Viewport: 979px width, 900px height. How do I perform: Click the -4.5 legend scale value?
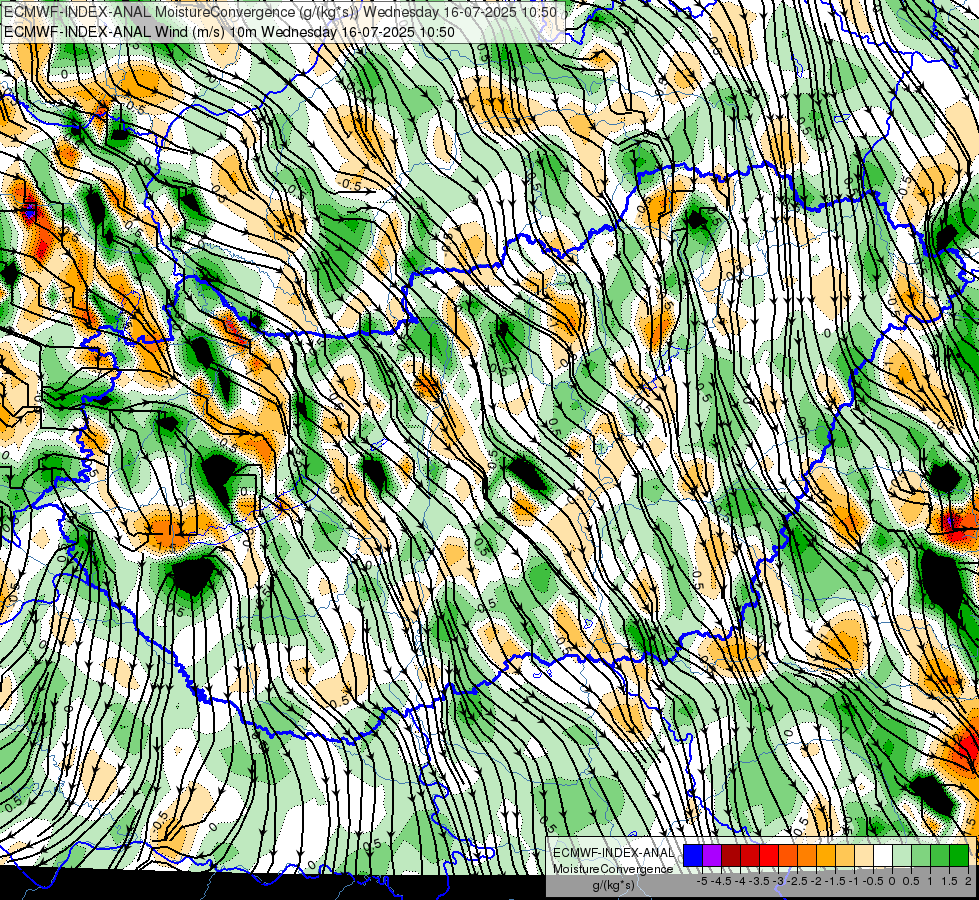point(721,881)
